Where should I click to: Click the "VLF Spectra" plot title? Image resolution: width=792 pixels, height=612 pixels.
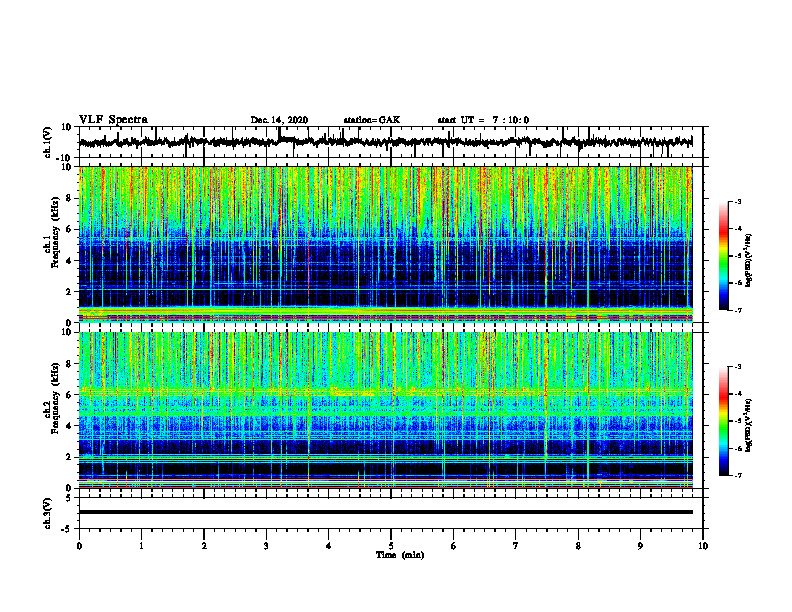113,120
